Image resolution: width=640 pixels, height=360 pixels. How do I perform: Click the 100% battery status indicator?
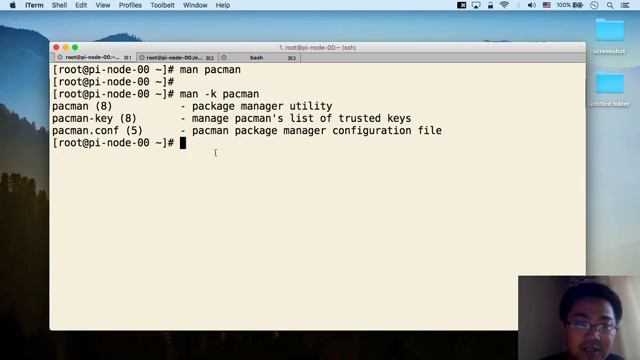pos(570,5)
